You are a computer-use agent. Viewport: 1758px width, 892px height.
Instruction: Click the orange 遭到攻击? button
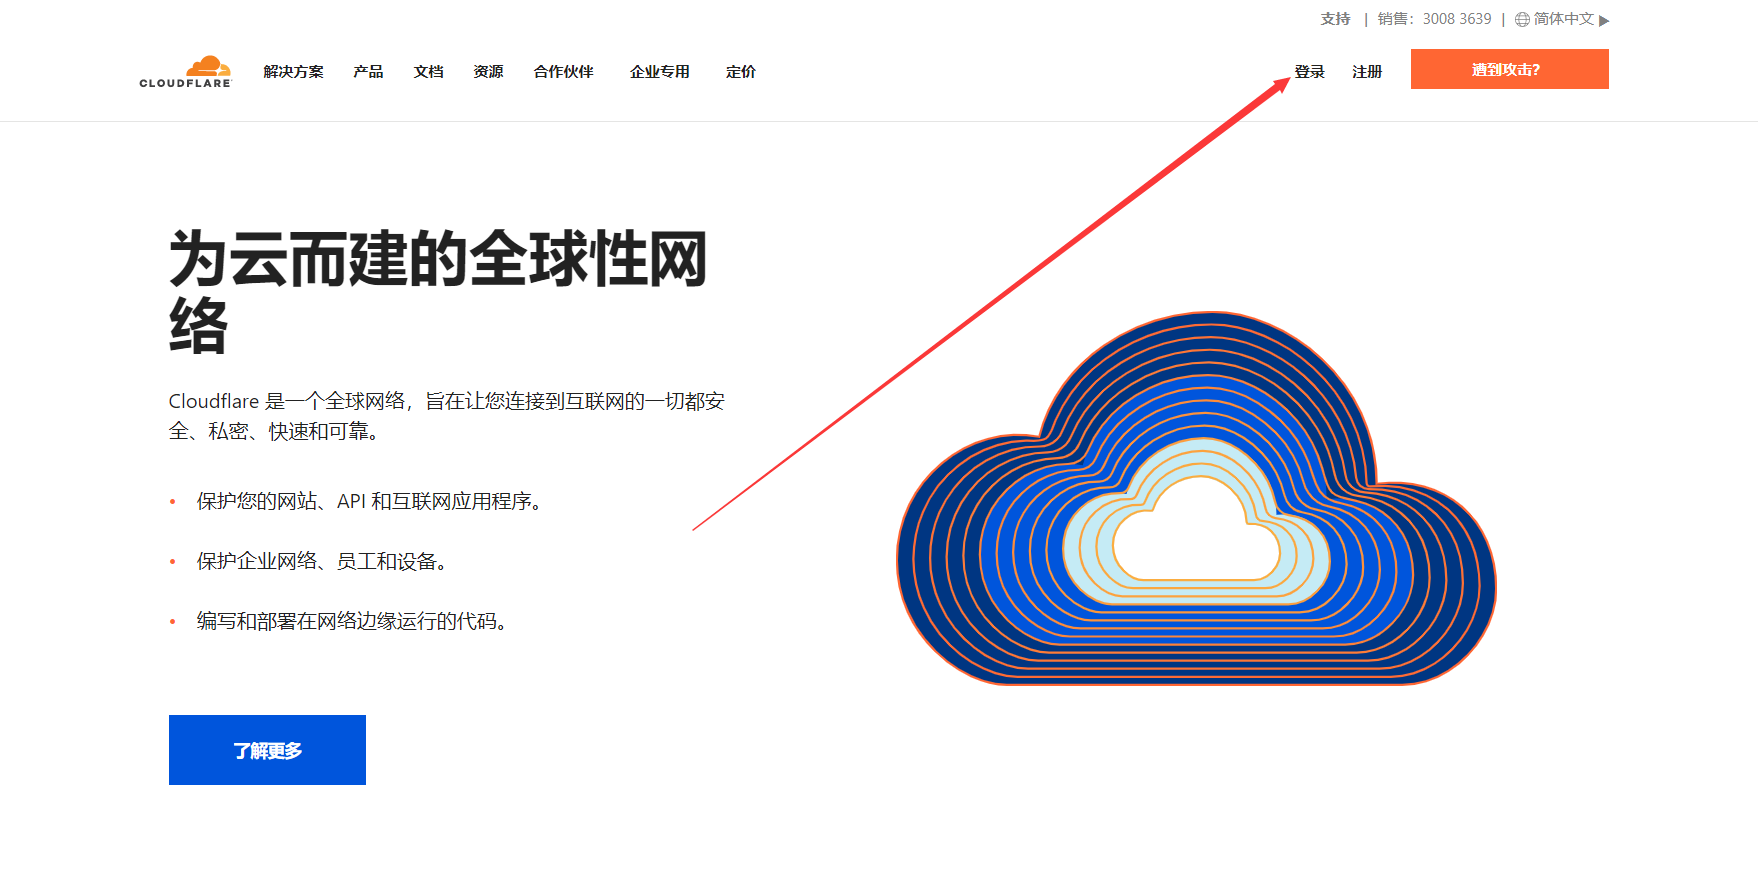(1510, 69)
